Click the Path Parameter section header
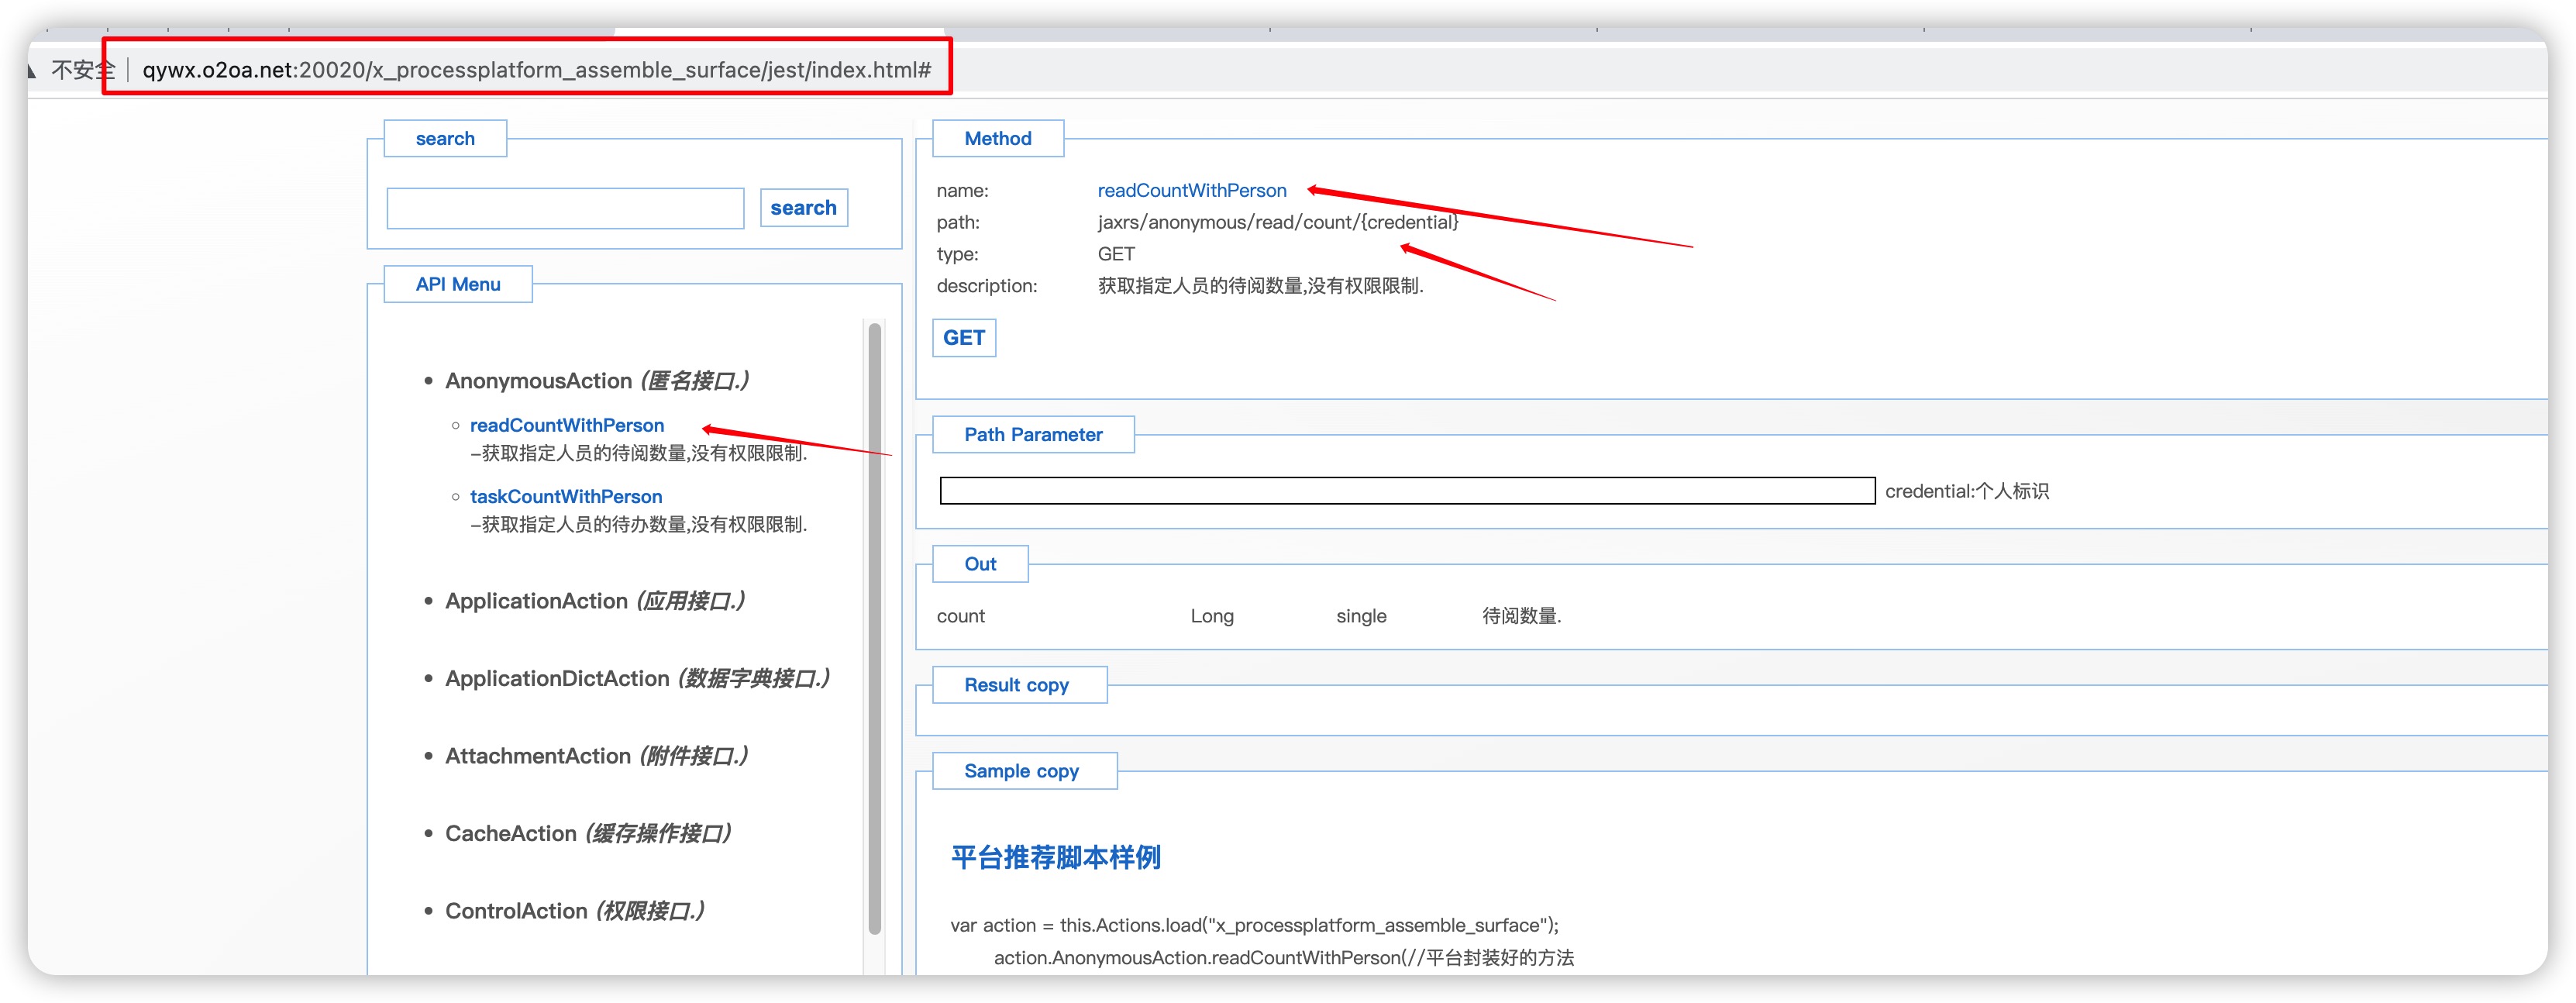The image size is (2576, 1003). point(1032,435)
